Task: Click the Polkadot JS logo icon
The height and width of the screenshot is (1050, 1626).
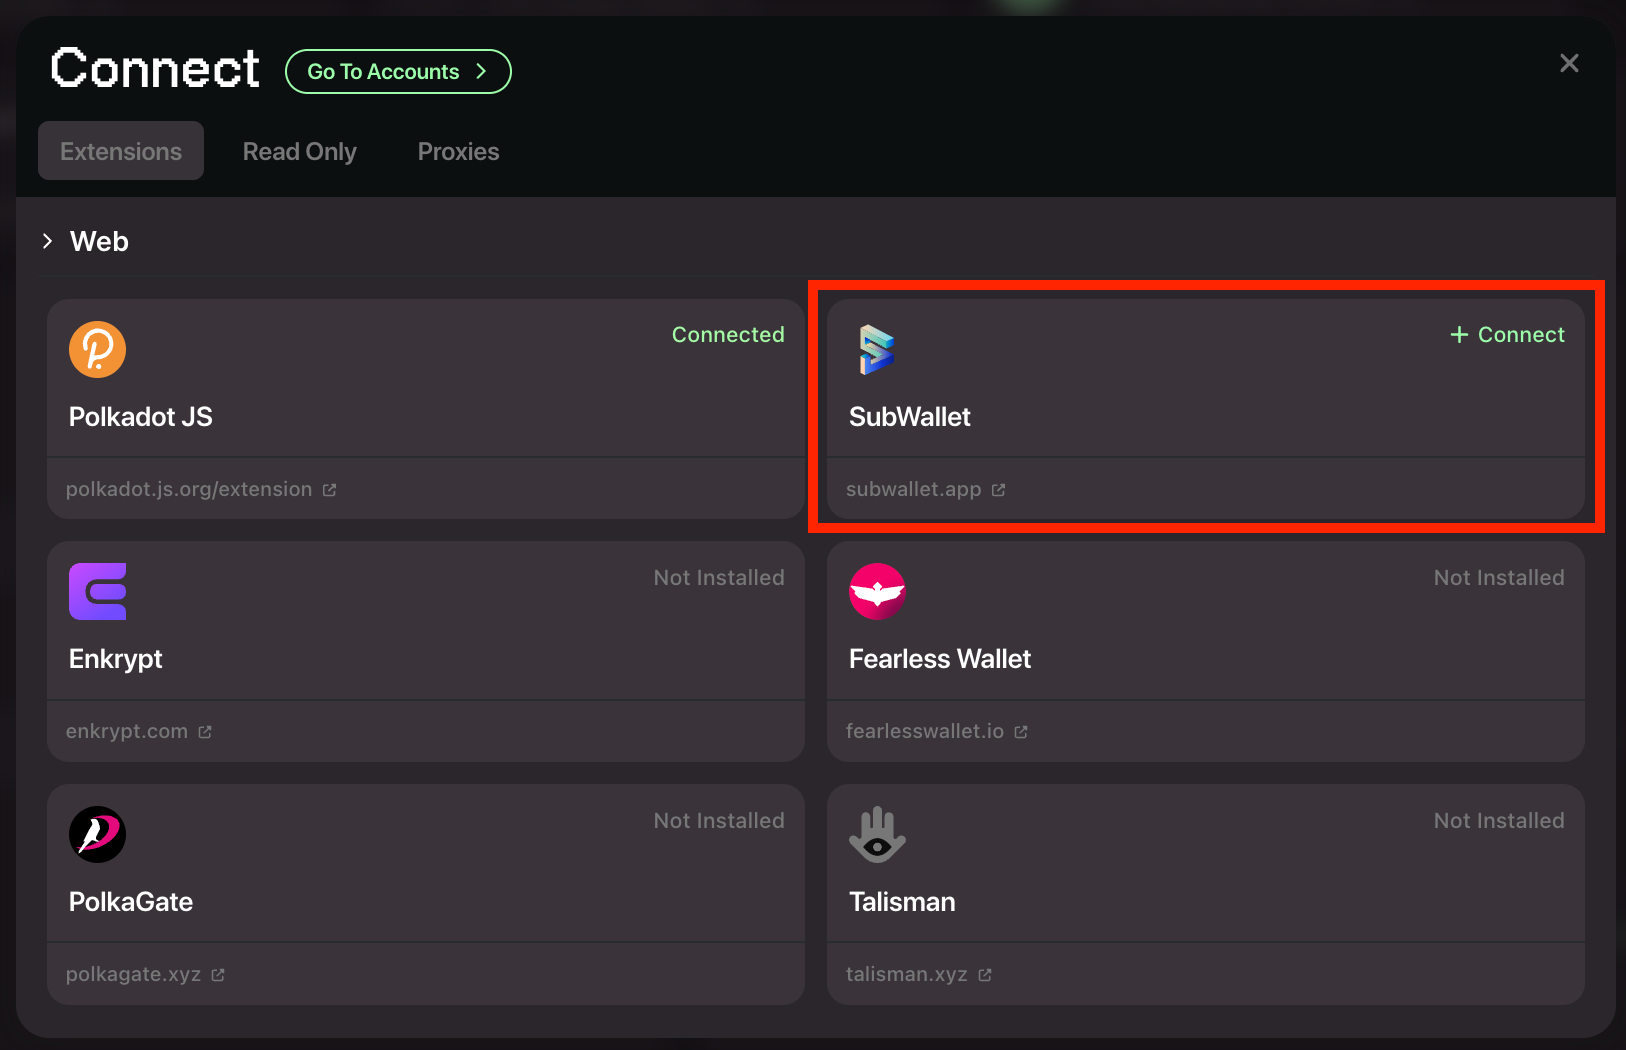Action: [97, 349]
